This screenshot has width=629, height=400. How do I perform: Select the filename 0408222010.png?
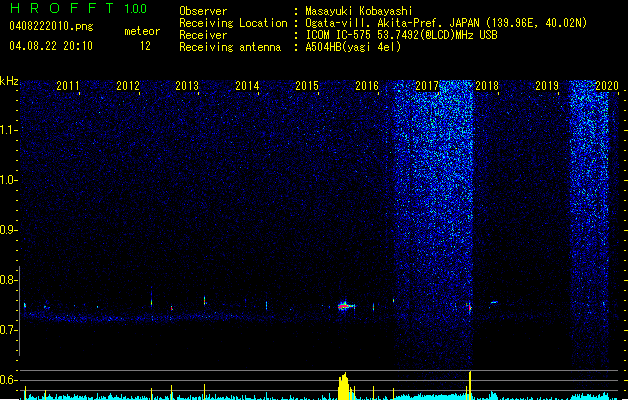pos(51,26)
